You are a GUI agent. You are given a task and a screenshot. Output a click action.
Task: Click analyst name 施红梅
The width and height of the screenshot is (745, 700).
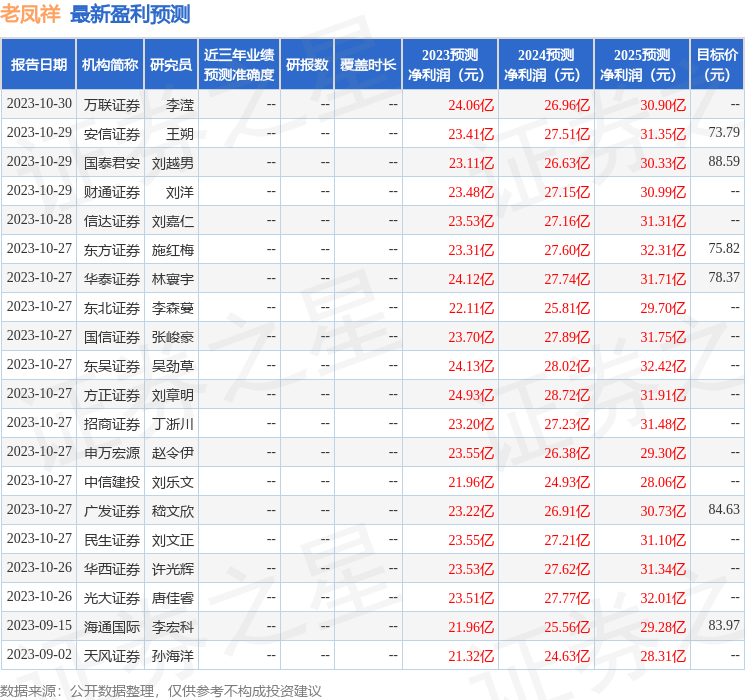tap(172, 250)
